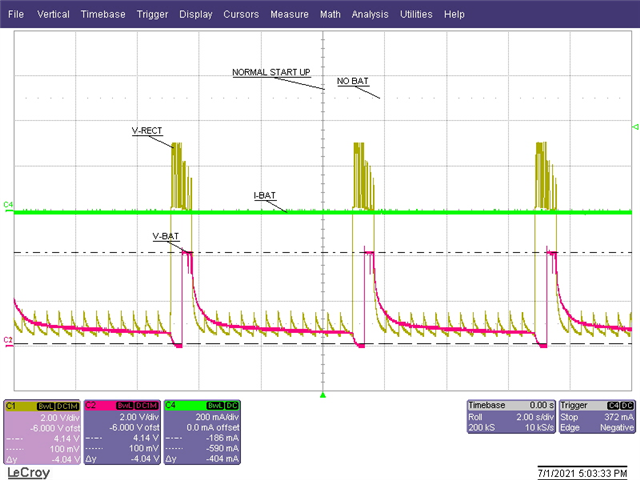Click the date and time display
Image resolution: width=640 pixels, height=480 pixels.
[x=582, y=473]
